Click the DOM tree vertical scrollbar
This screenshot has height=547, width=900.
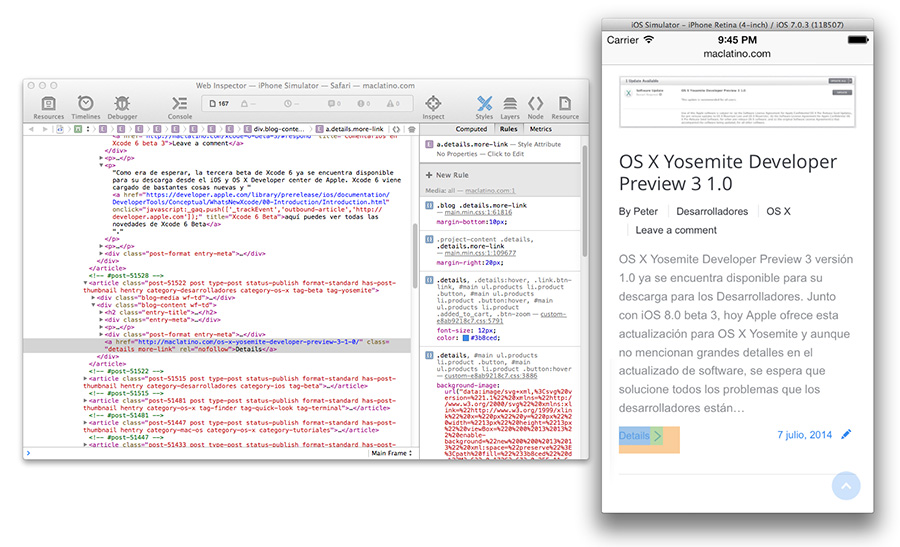point(415,255)
